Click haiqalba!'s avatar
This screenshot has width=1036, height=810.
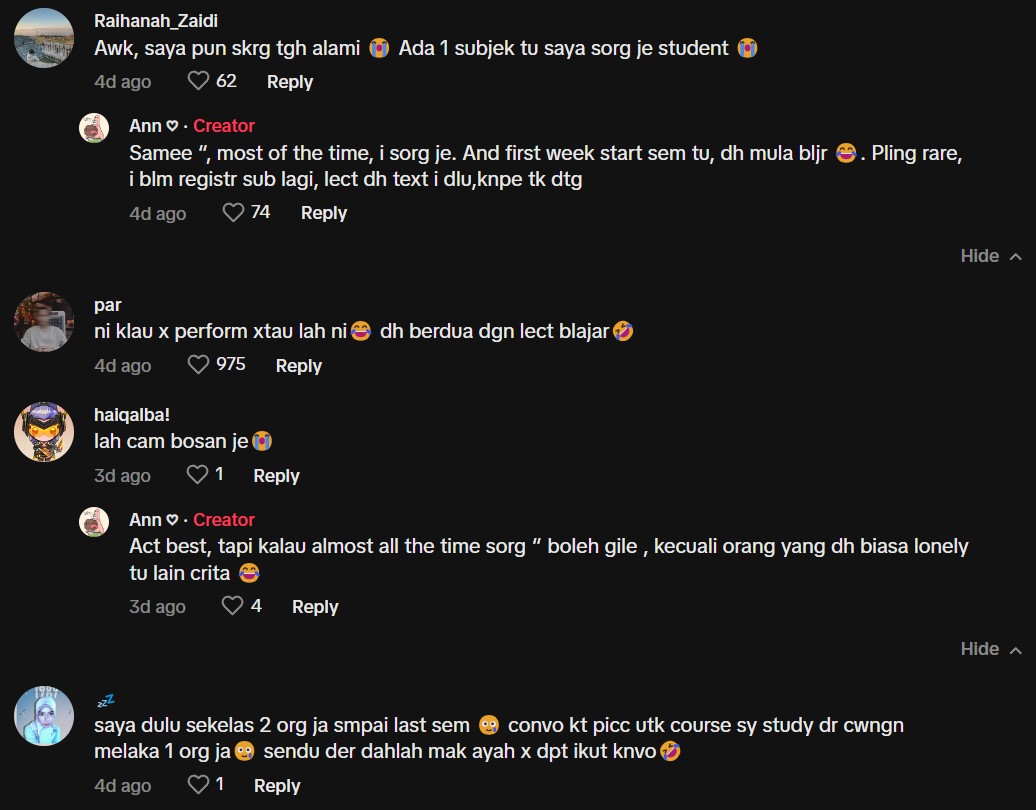pyautogui.click(x=44, y=432)
